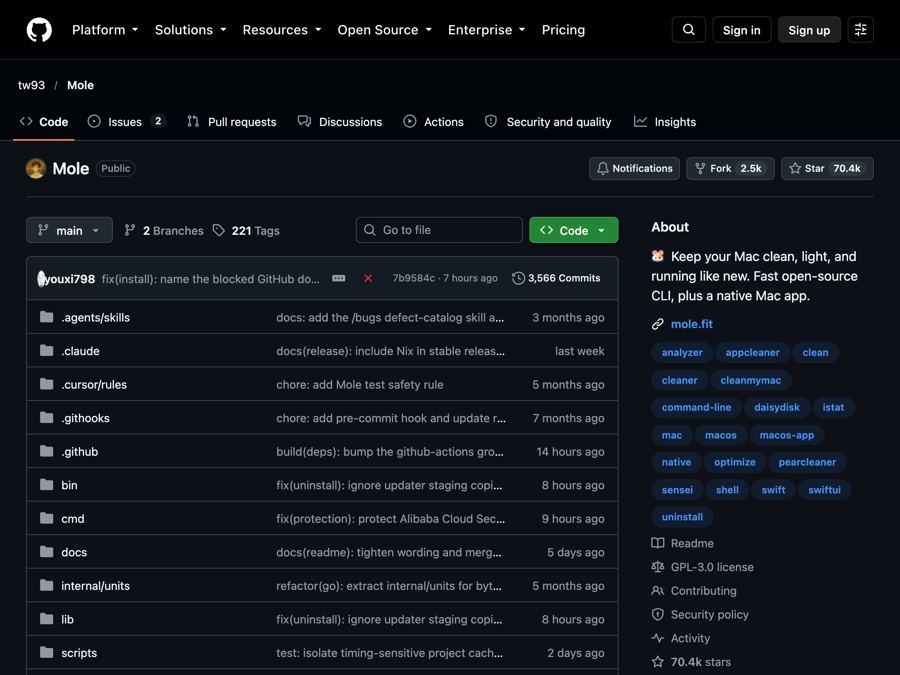Viewport: 900px width, 675px height.
Task: Click the GPL-3.0 license scale icon
Action: [658, 567]
